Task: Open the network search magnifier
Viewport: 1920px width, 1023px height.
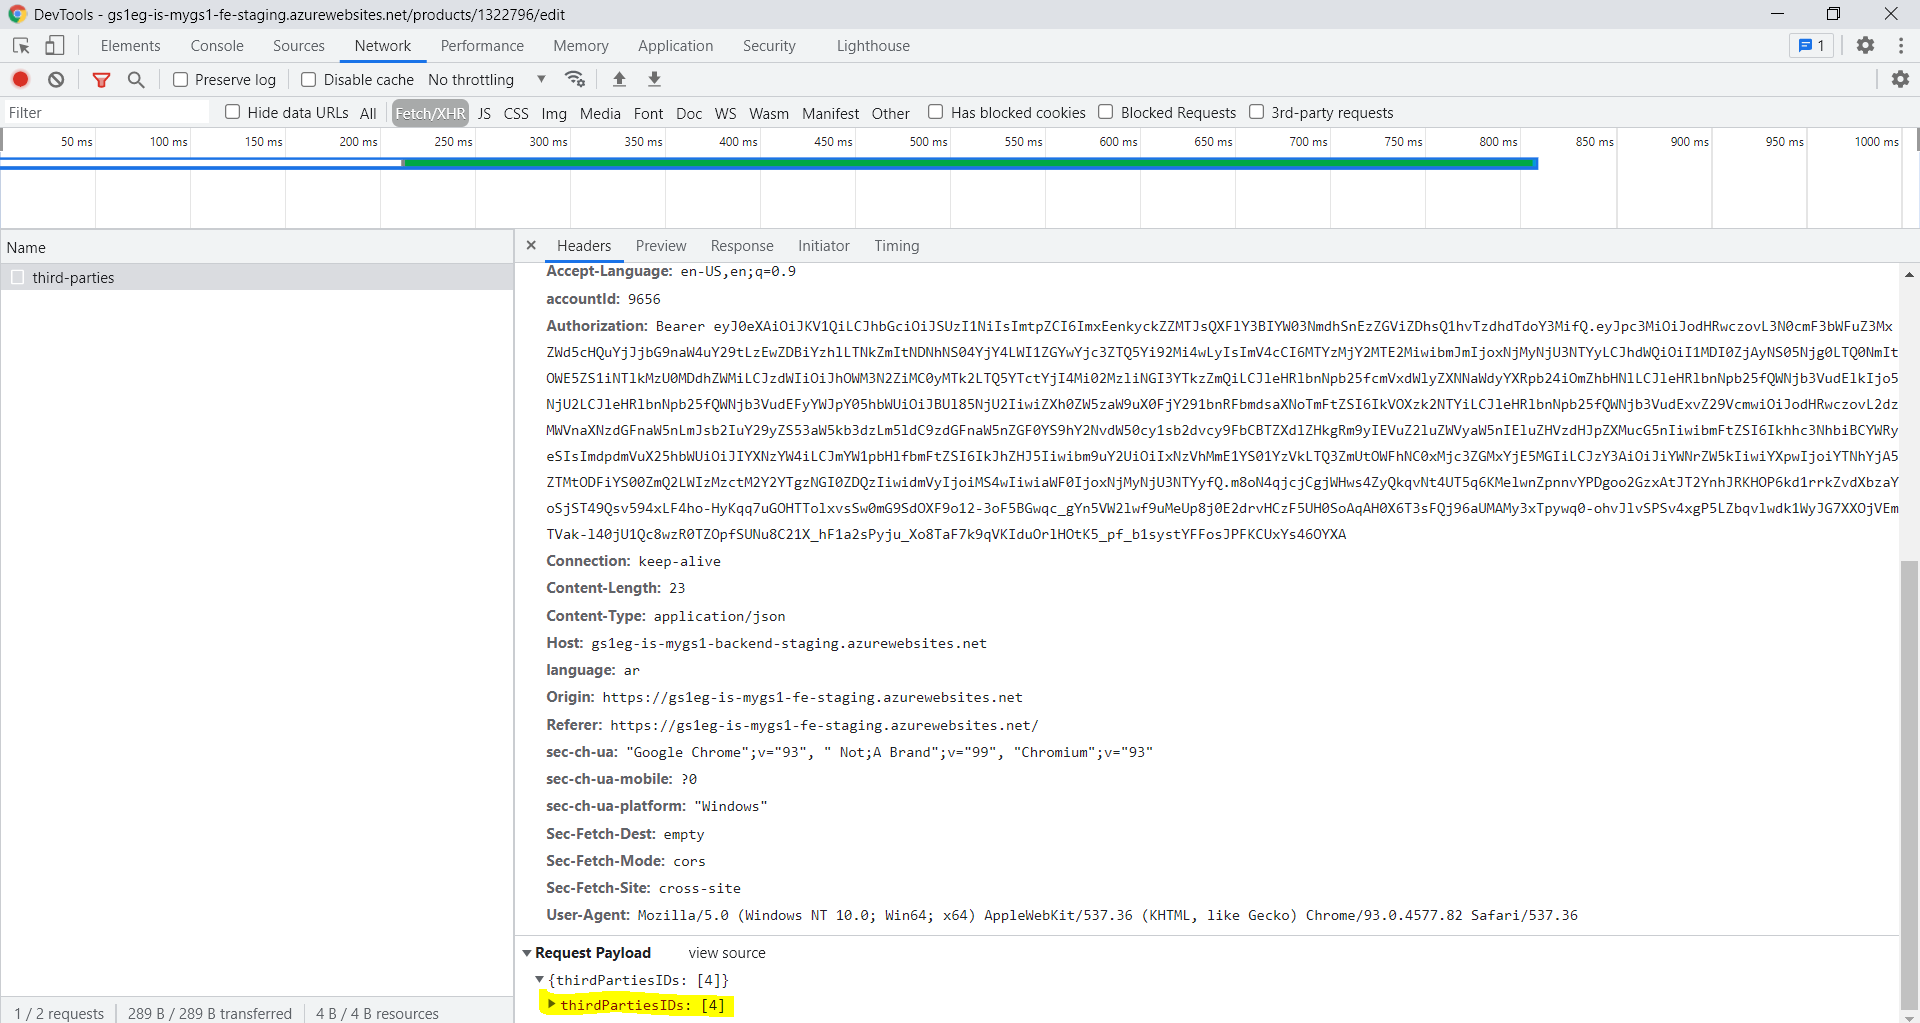Action: tap(136, 79)
